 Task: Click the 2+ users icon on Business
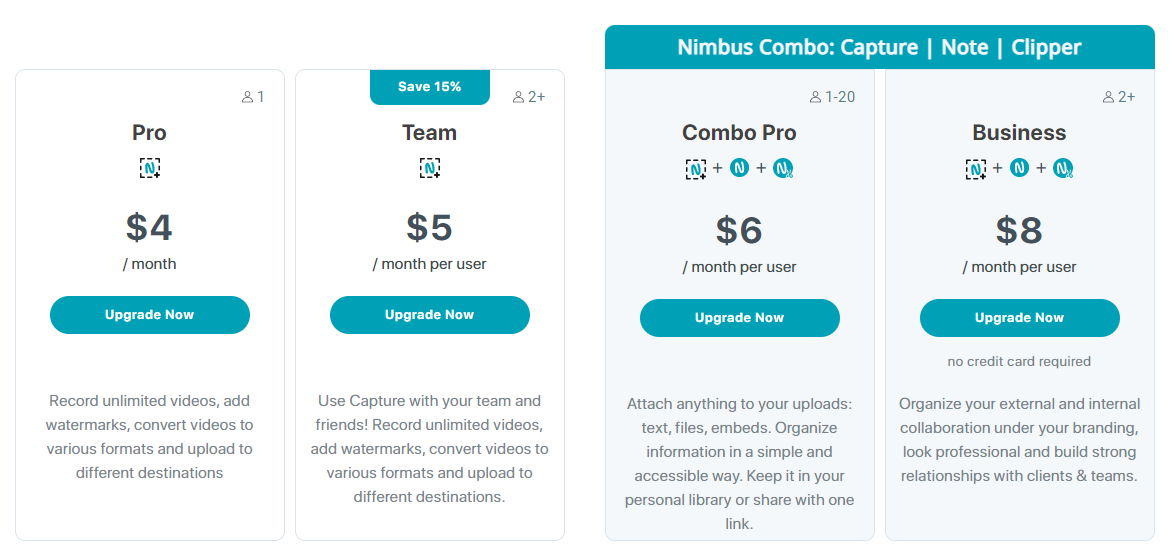click(x=1109, y=97)
